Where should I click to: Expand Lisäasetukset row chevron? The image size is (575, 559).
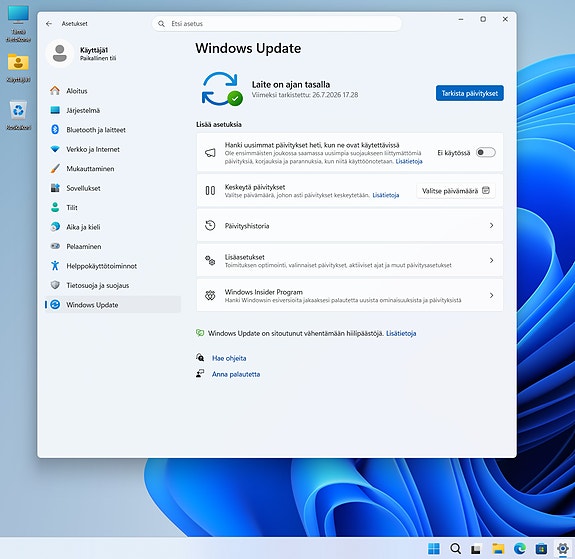pos(491,260)
